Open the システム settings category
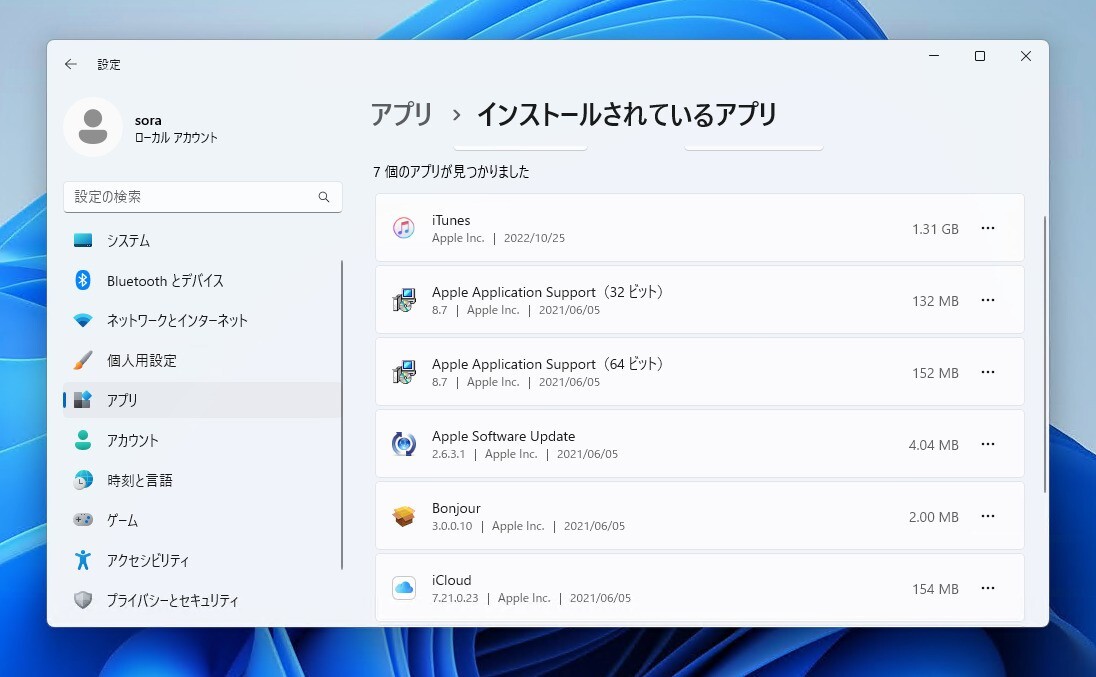This screenshot has width=1096, height=677. 202,240
